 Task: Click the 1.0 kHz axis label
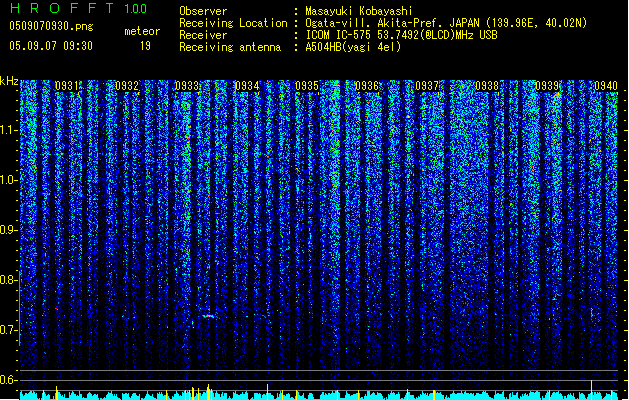click(8, 180)
